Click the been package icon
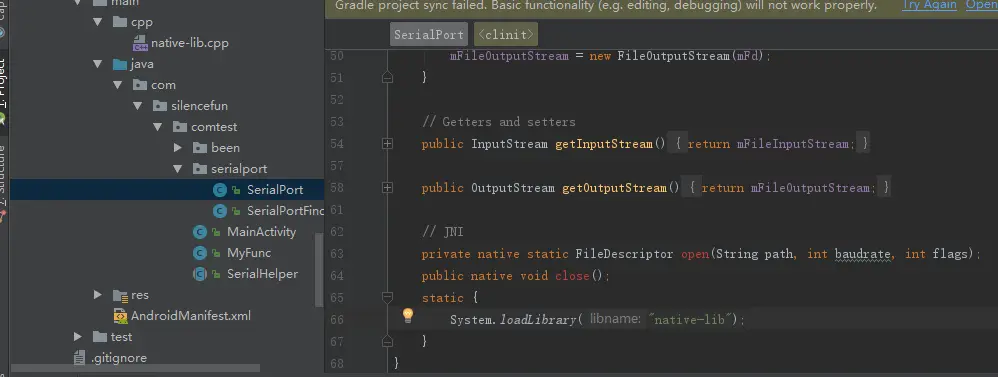This screenshot has height=377, width=998. (x=200, y=148)
